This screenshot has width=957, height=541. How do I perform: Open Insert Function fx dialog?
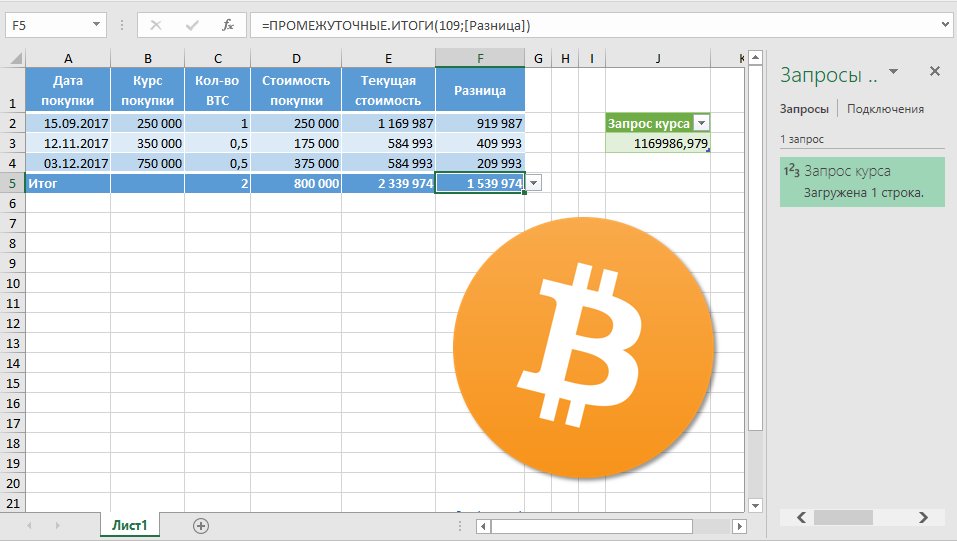[x=228, y=25]
